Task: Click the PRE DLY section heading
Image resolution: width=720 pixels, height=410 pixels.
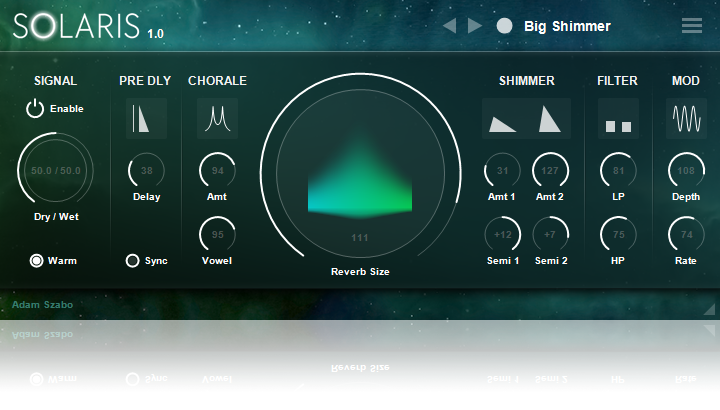Action: pos(145,81)
